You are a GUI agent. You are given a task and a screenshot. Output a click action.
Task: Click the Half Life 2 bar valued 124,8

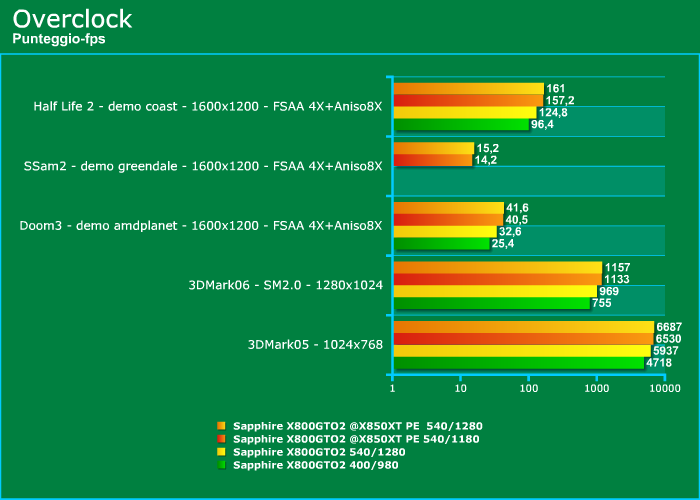465,112
